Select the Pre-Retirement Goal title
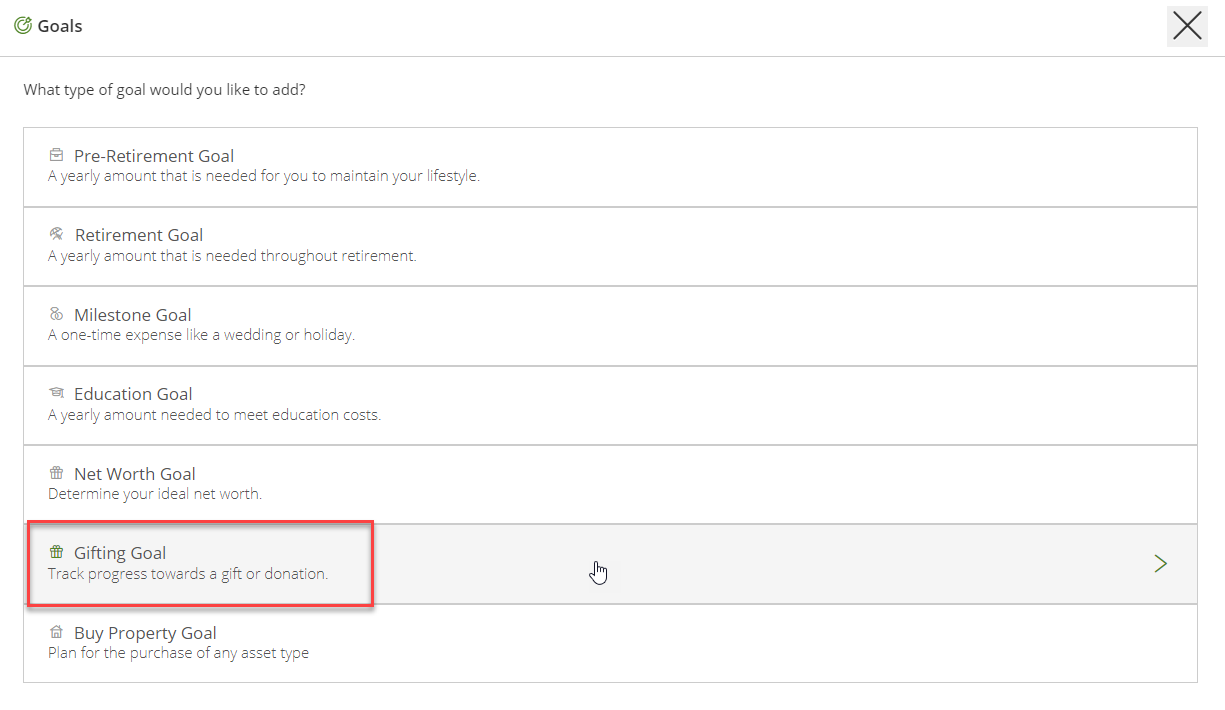1225x710 pixels. click(x=154, y=156)
